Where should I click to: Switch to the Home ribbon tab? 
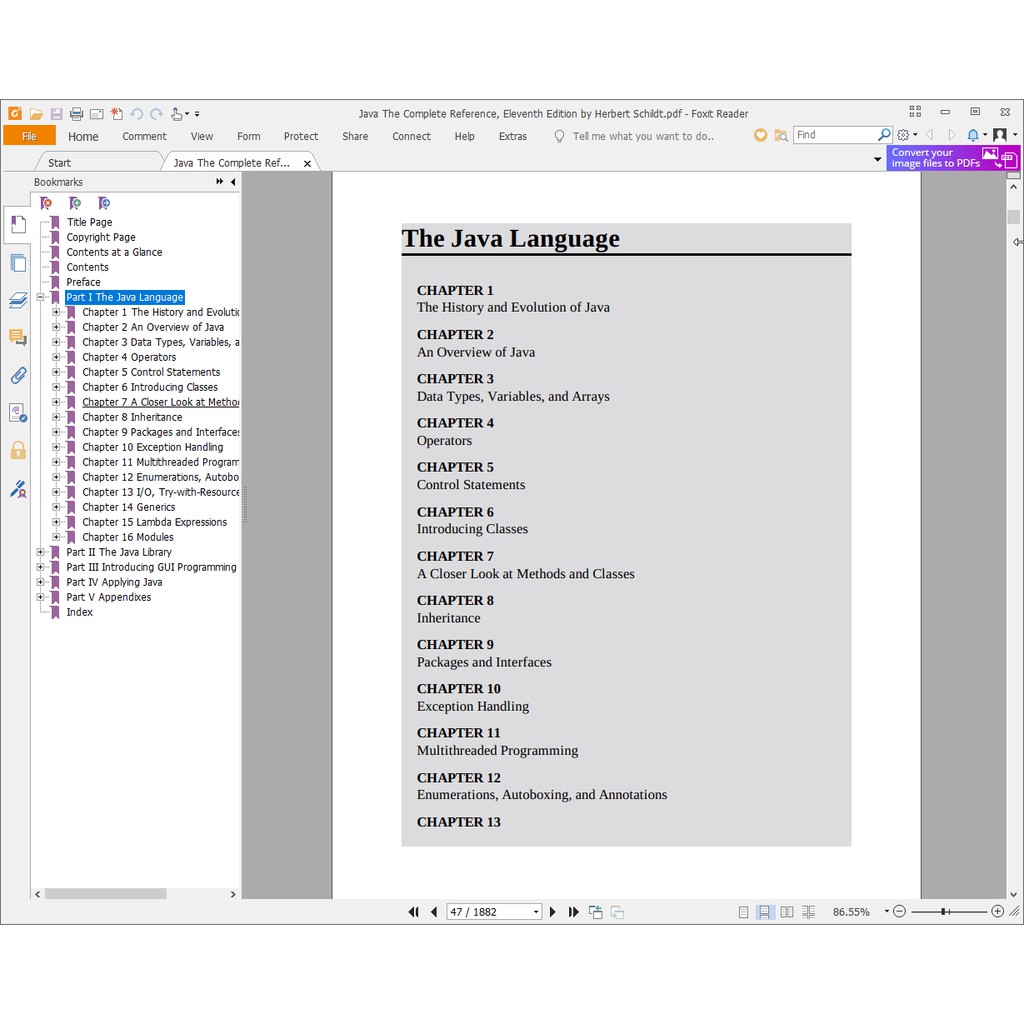(x=83, y=136)
